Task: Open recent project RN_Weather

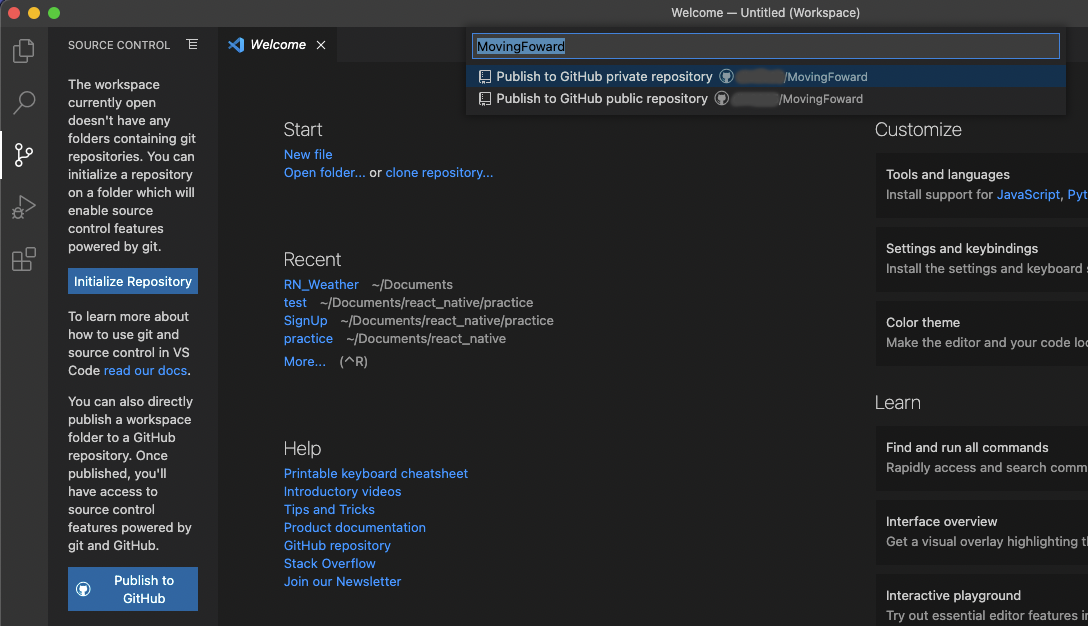Action: 321,285
